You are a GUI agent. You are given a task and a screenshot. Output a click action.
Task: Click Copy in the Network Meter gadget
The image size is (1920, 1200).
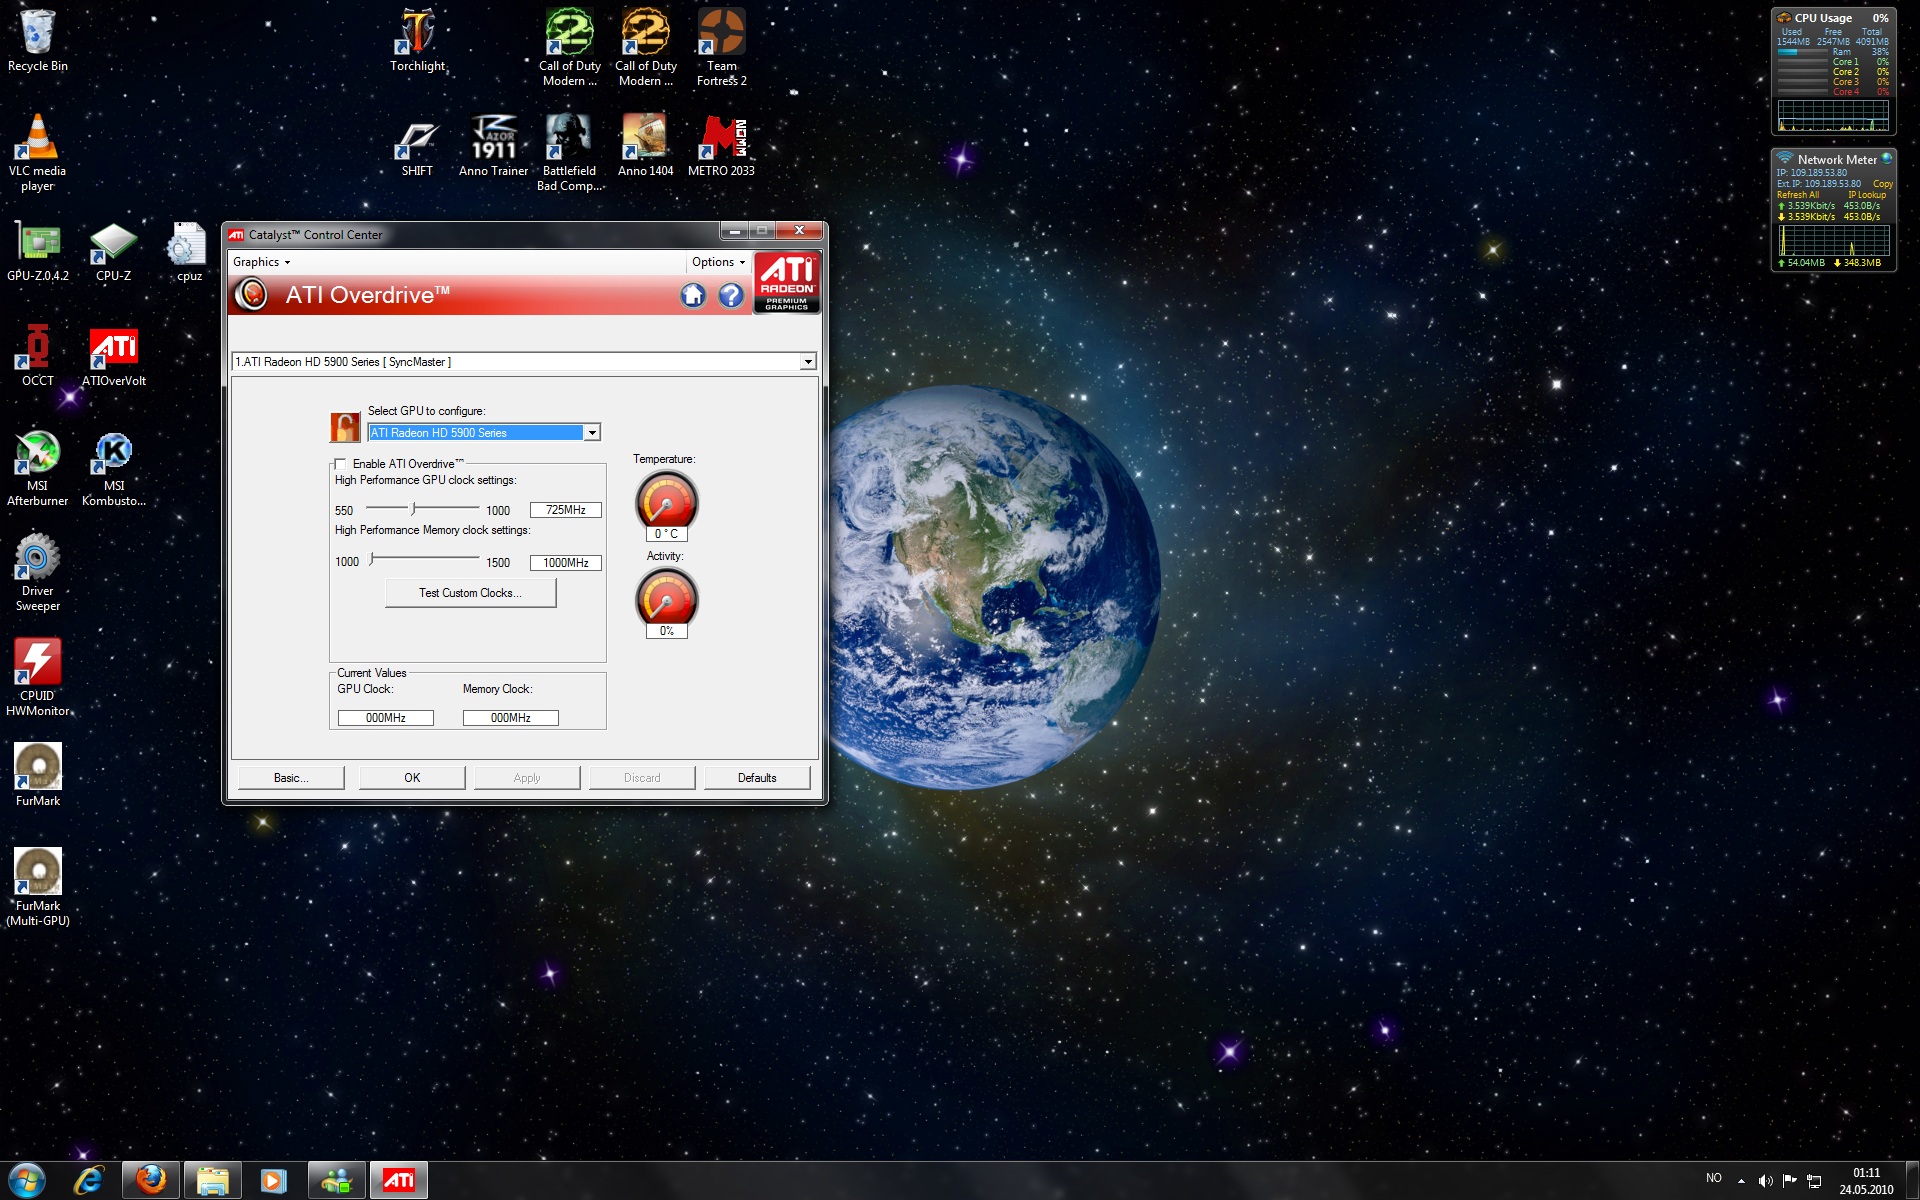pos(1883,184)
